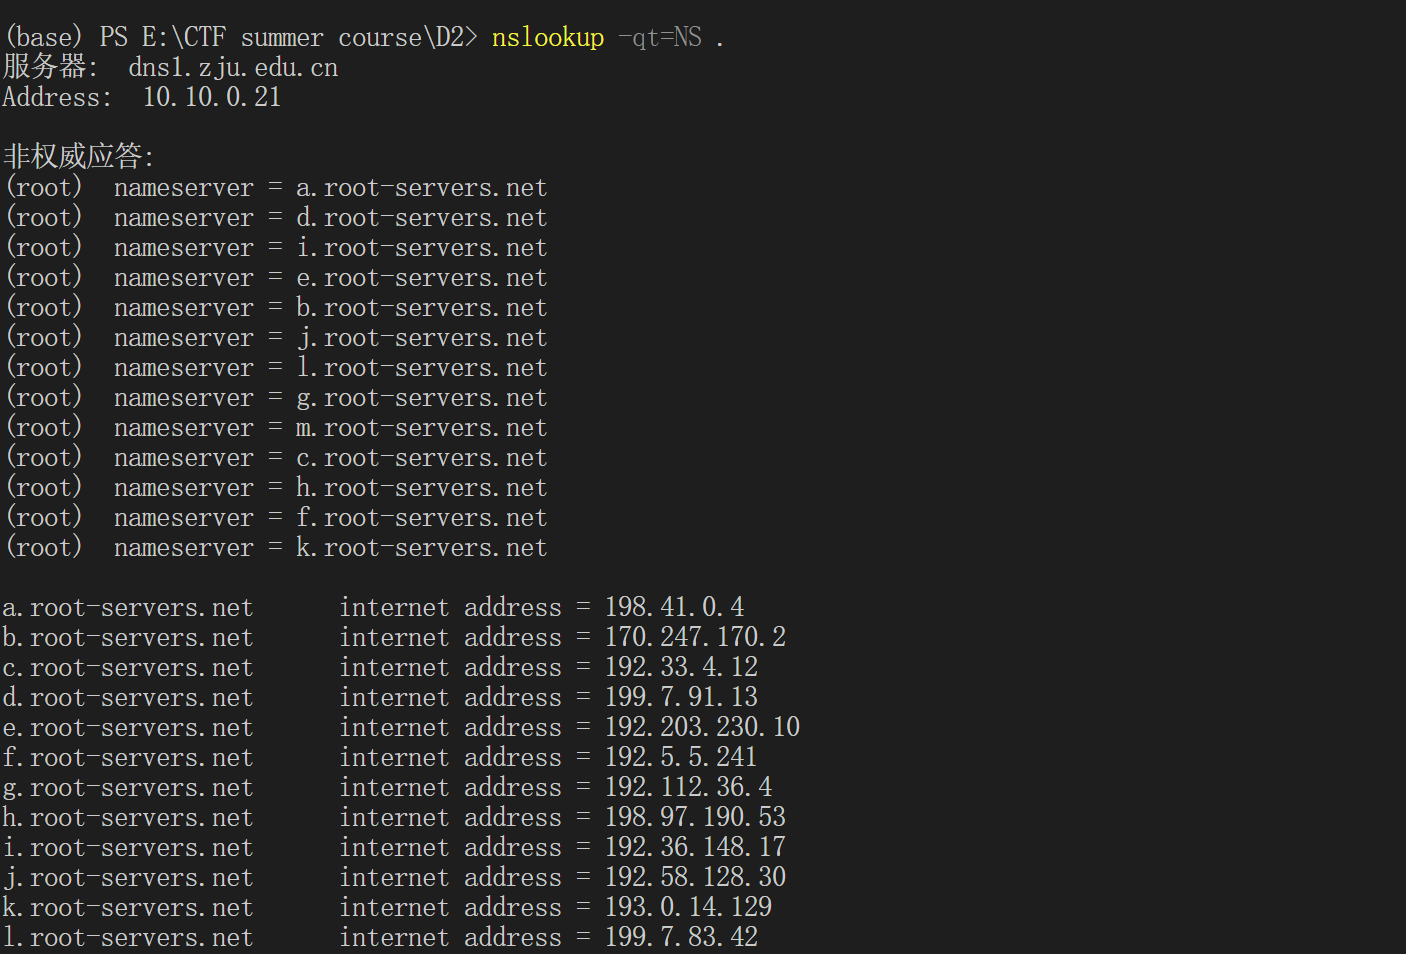This screenshot has height=954, width=1406.
Task: Click IP address 198.41.0.4
Action: pos(674,608)
